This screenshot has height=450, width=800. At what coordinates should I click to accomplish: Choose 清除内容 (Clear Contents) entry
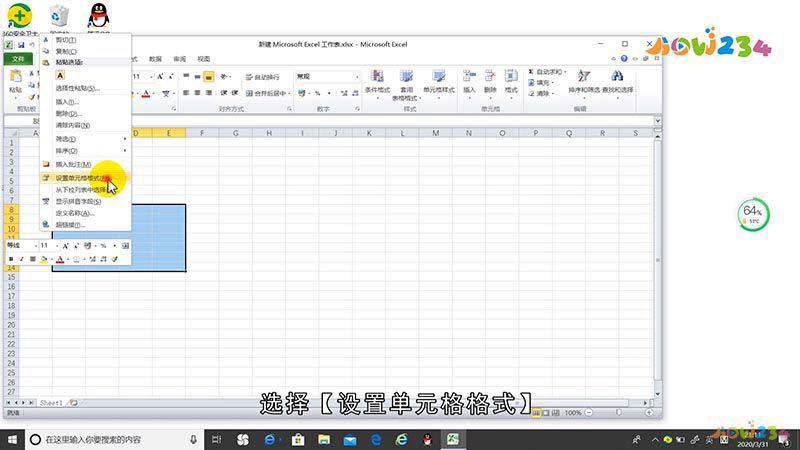pos(72,126)
